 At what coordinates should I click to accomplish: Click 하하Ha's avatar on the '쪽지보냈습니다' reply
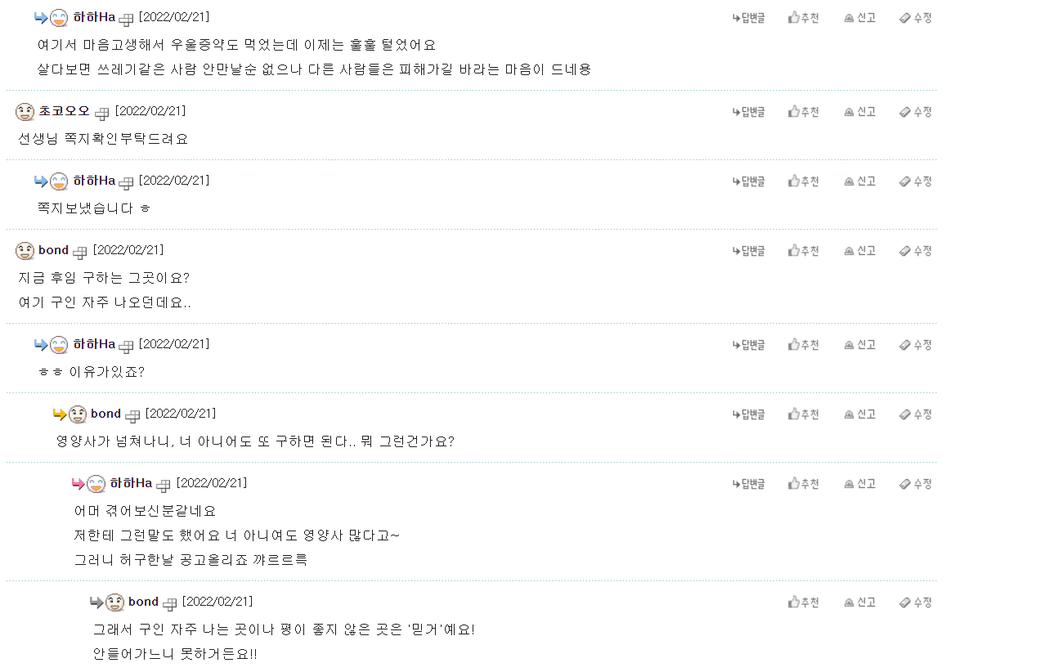click(x=59, y=181)
